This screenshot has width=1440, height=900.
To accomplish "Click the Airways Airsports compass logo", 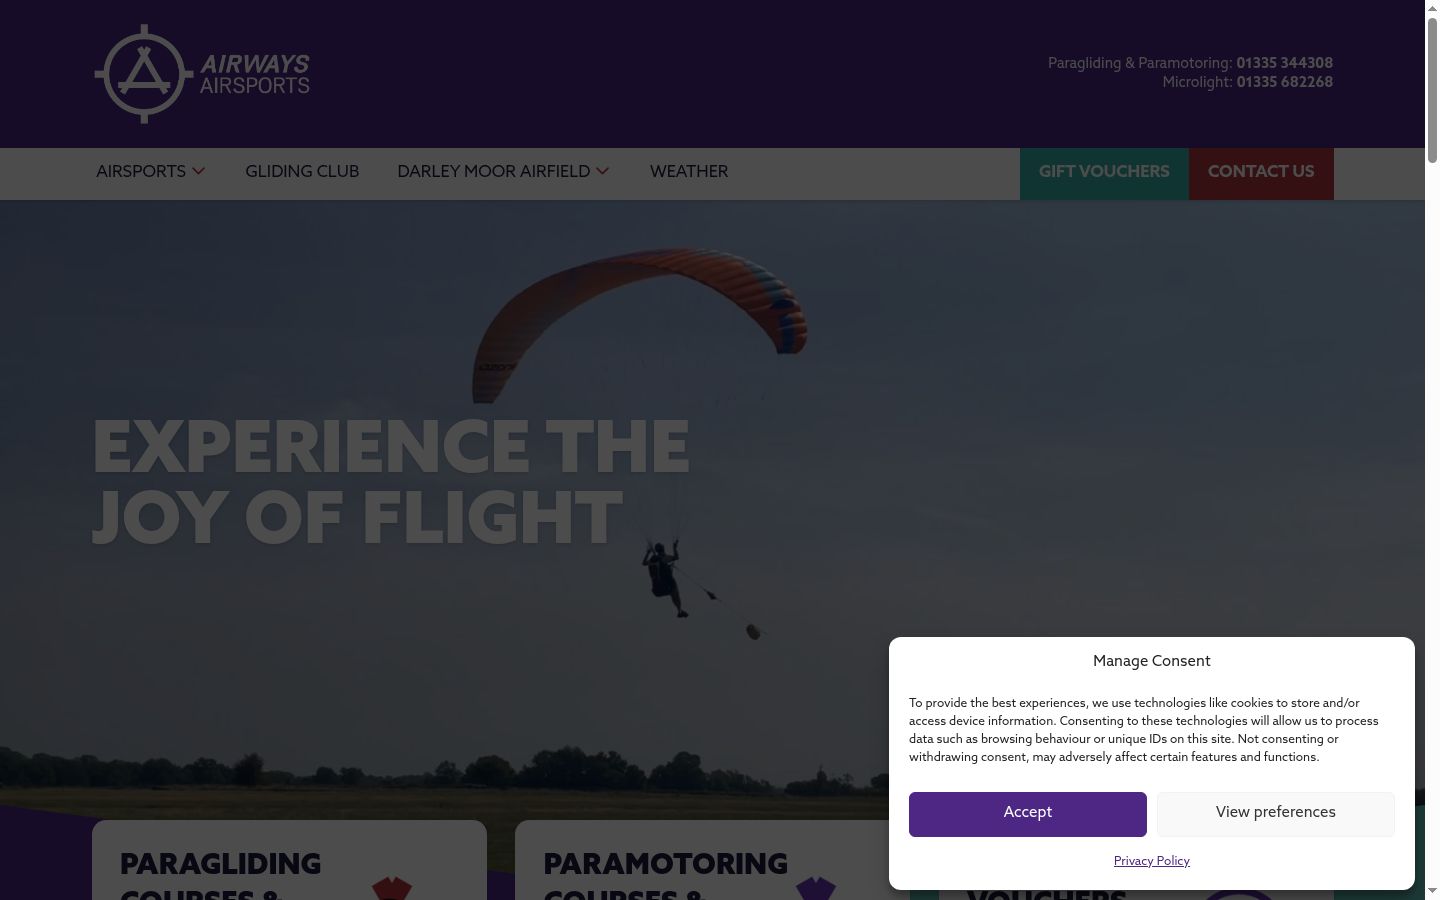I will pos(143,74).
